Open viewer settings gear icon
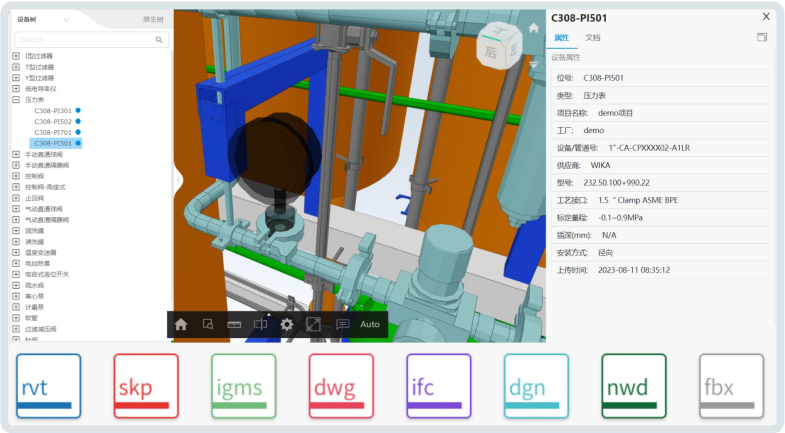This screenshot has width=785, height=433. [x=287, y=324]
